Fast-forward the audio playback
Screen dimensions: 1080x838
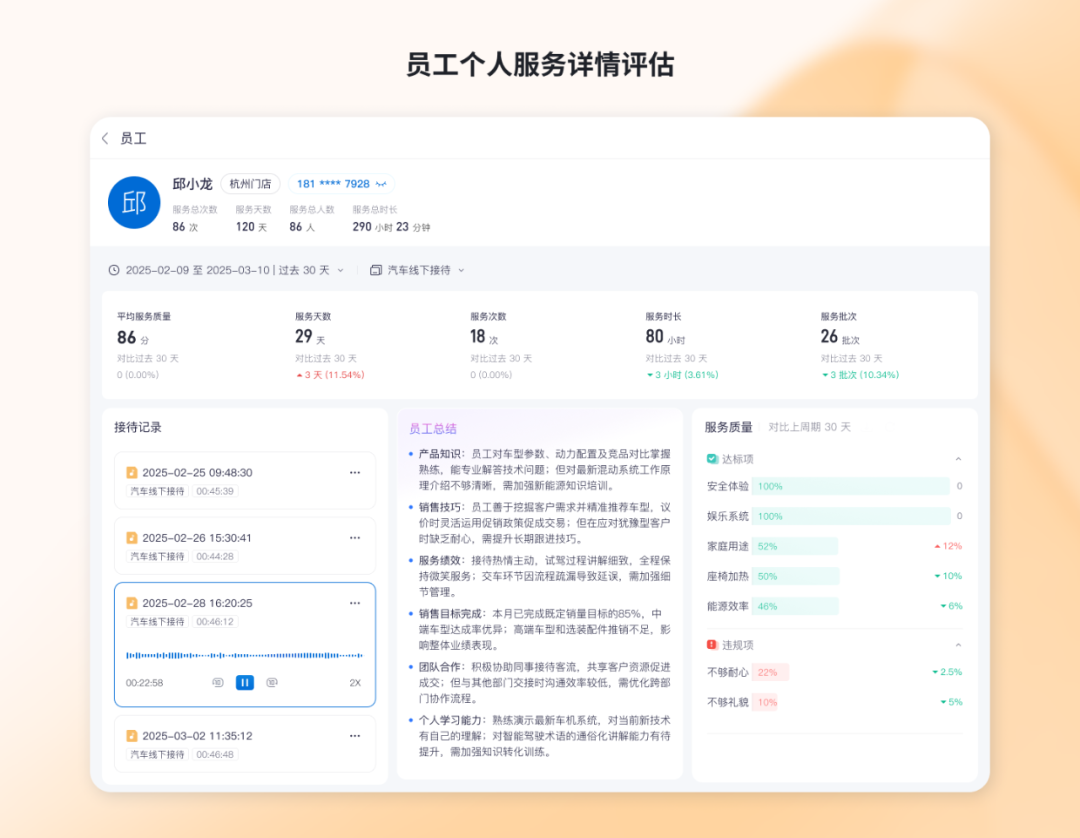coord(272,682)
